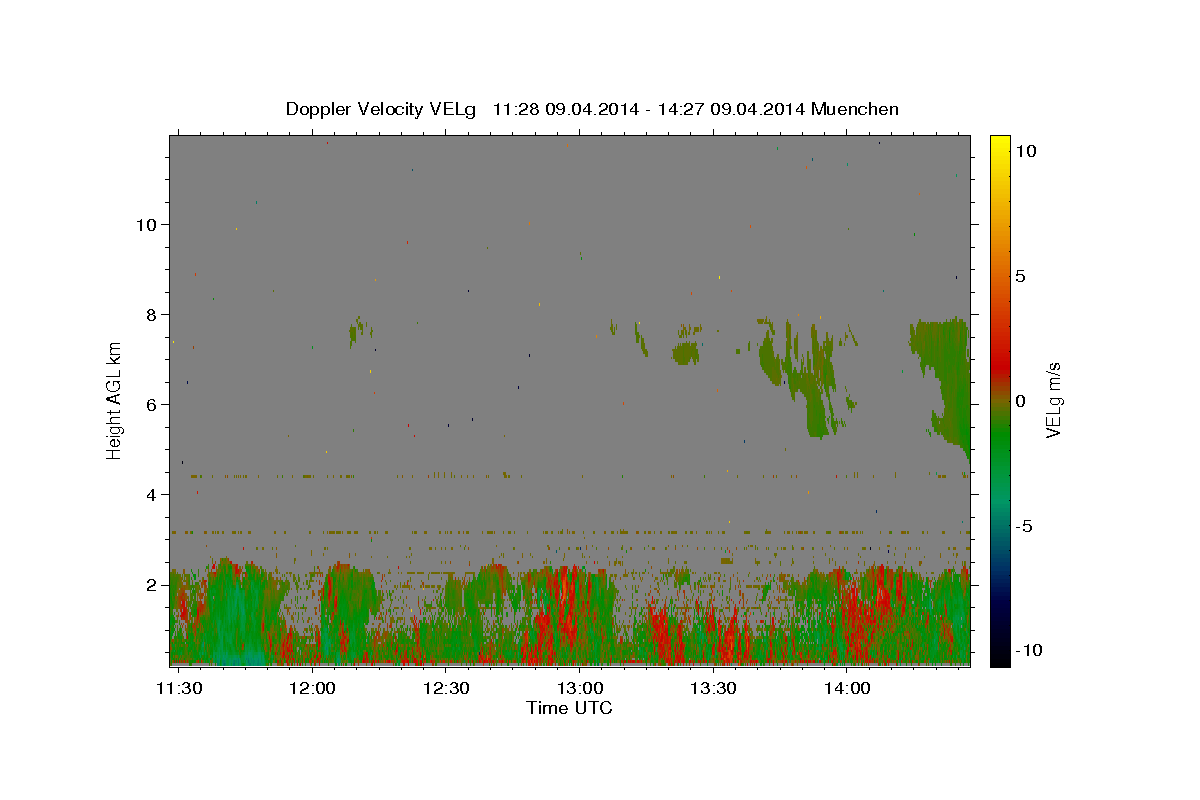Click the yellow top of the colorbar
The height and width of the screenshot is (800, 1200).
999,145
